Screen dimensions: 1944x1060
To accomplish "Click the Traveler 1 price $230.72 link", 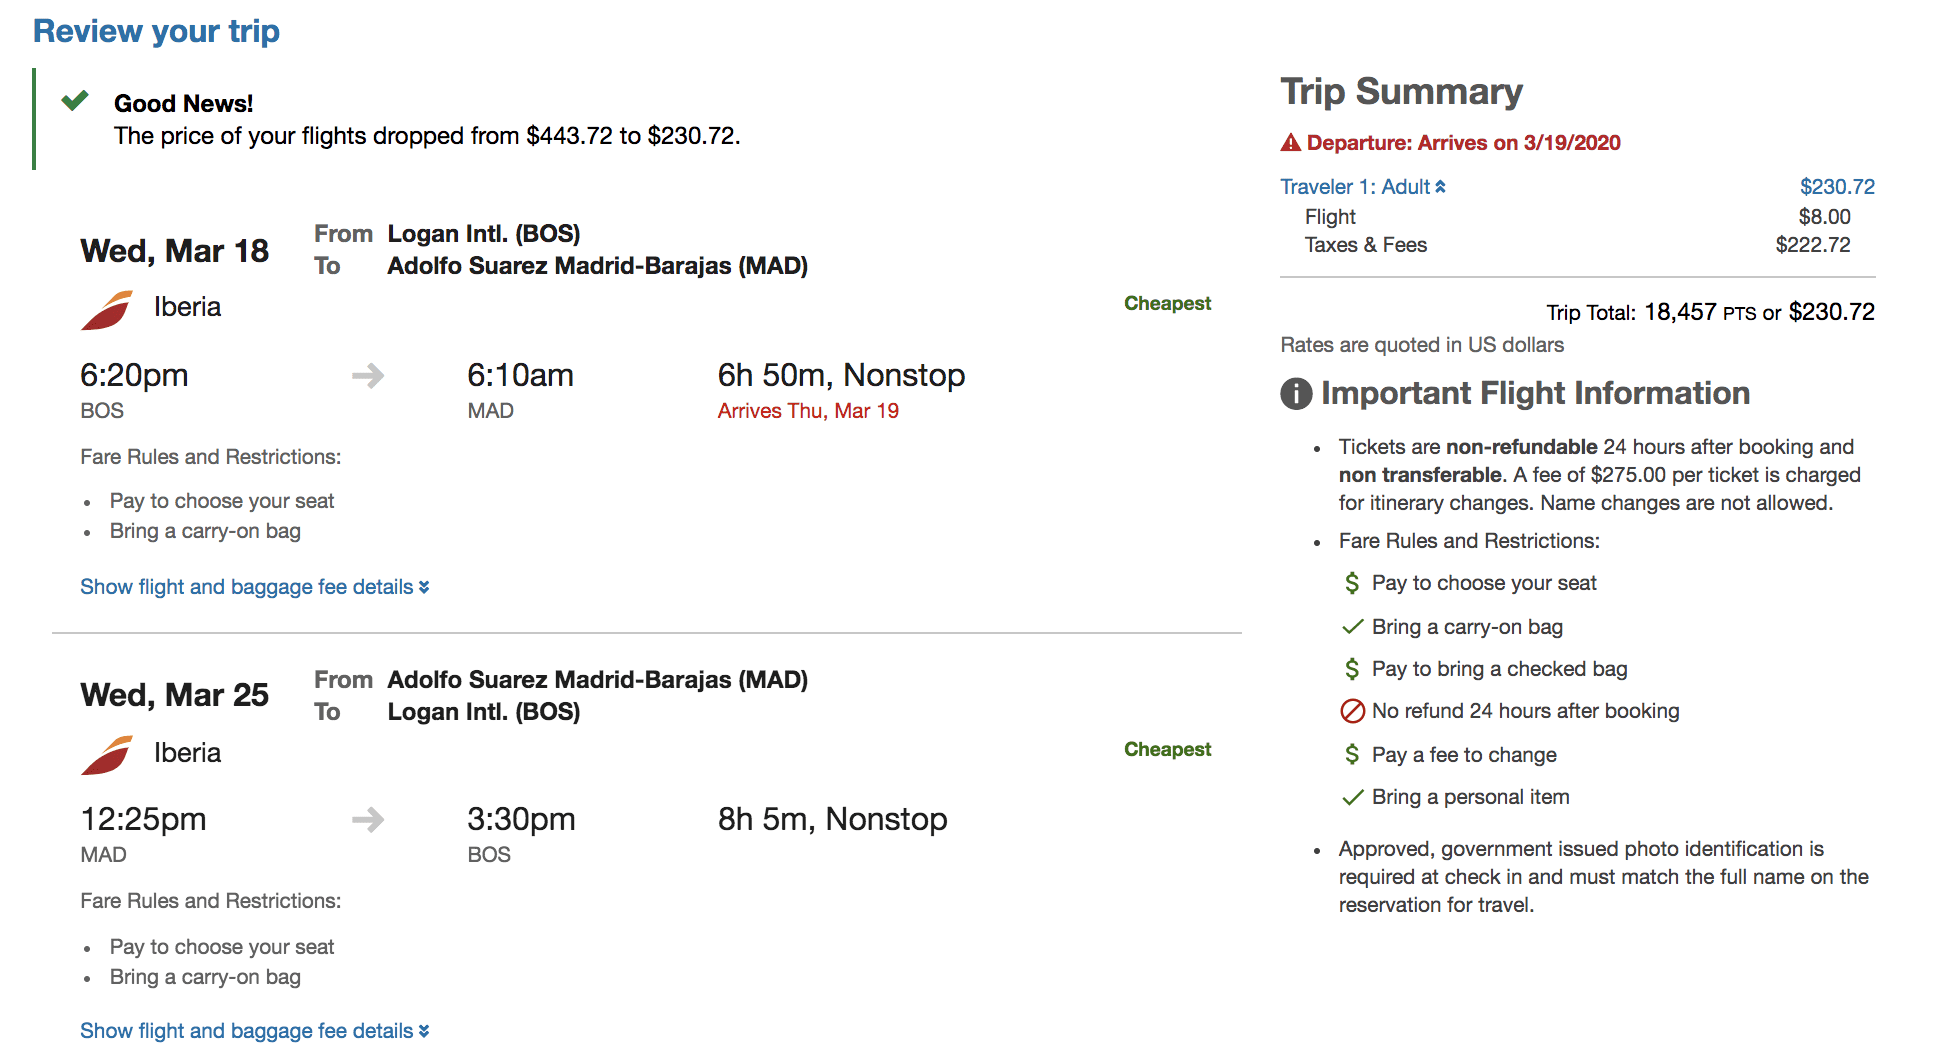I will pos(1837,187).
